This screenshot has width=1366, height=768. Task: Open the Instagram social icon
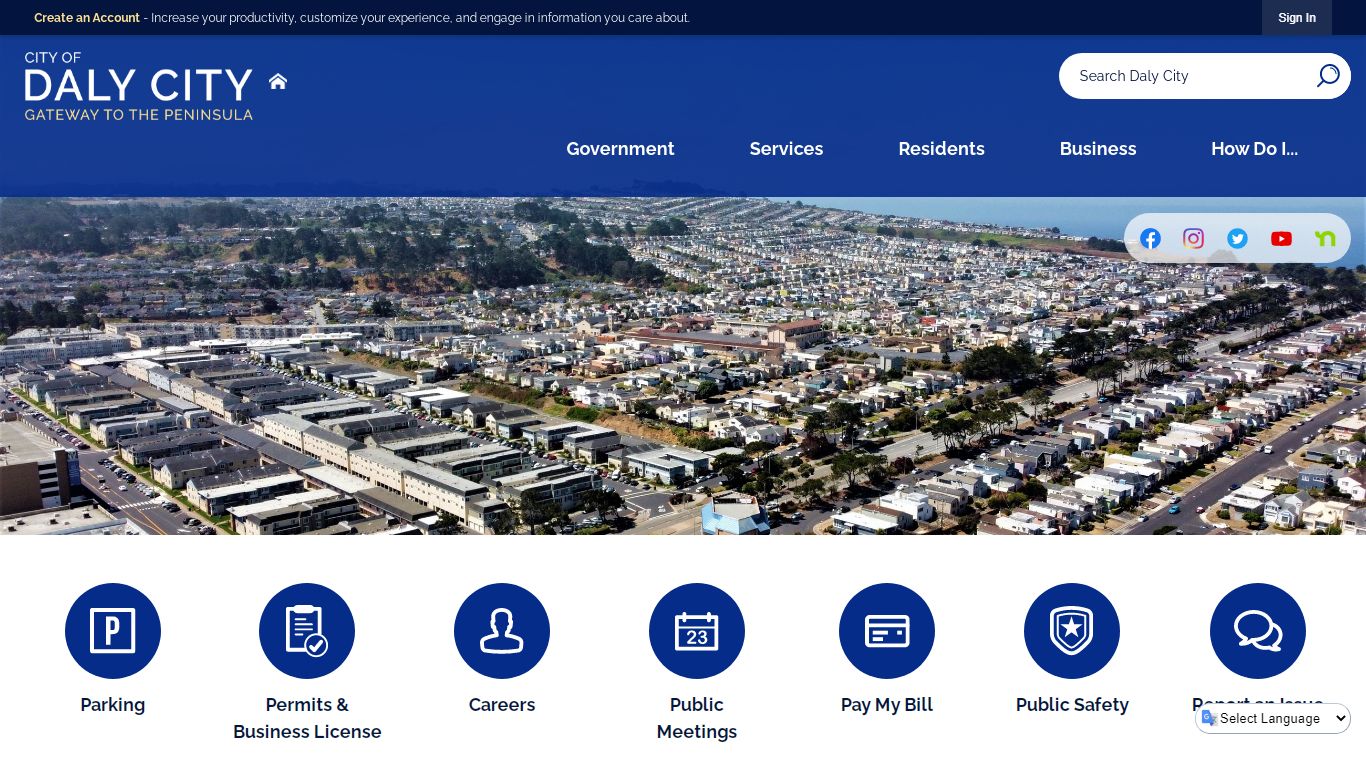[1193, 238]
